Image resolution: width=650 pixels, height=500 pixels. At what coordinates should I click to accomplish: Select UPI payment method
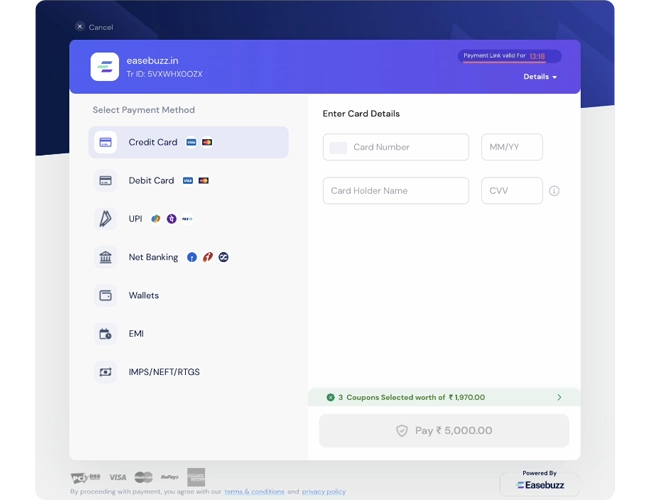[189, 218]
